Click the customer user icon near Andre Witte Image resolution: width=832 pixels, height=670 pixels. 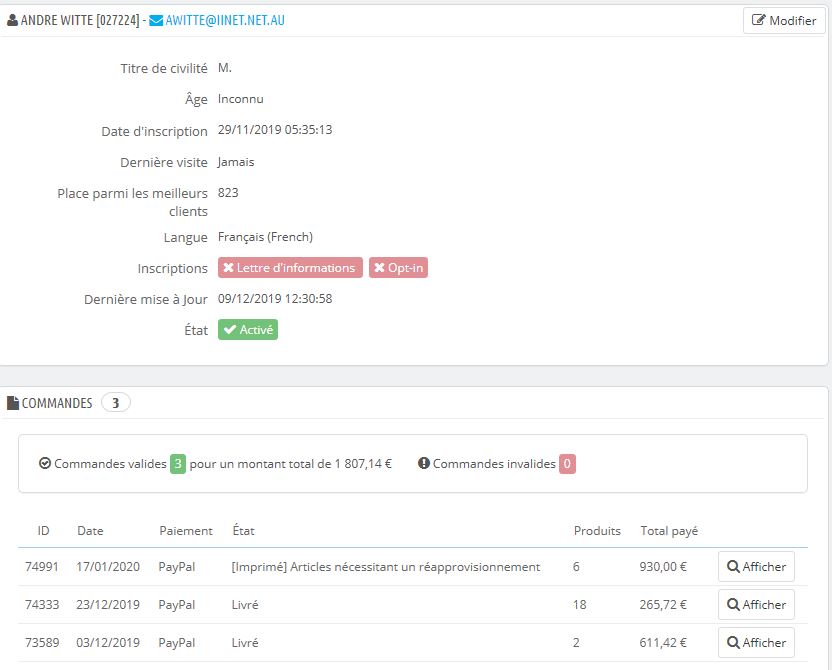pos(12,20)
